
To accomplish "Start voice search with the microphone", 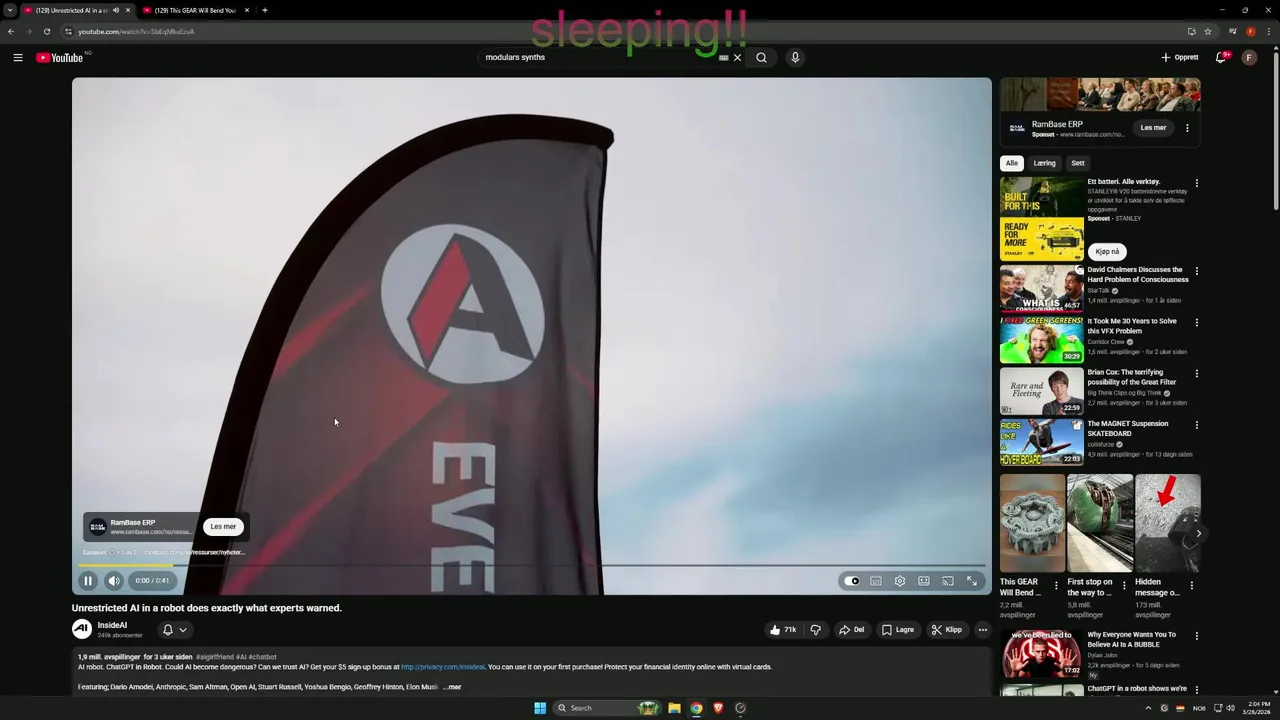I will [795, 58].
